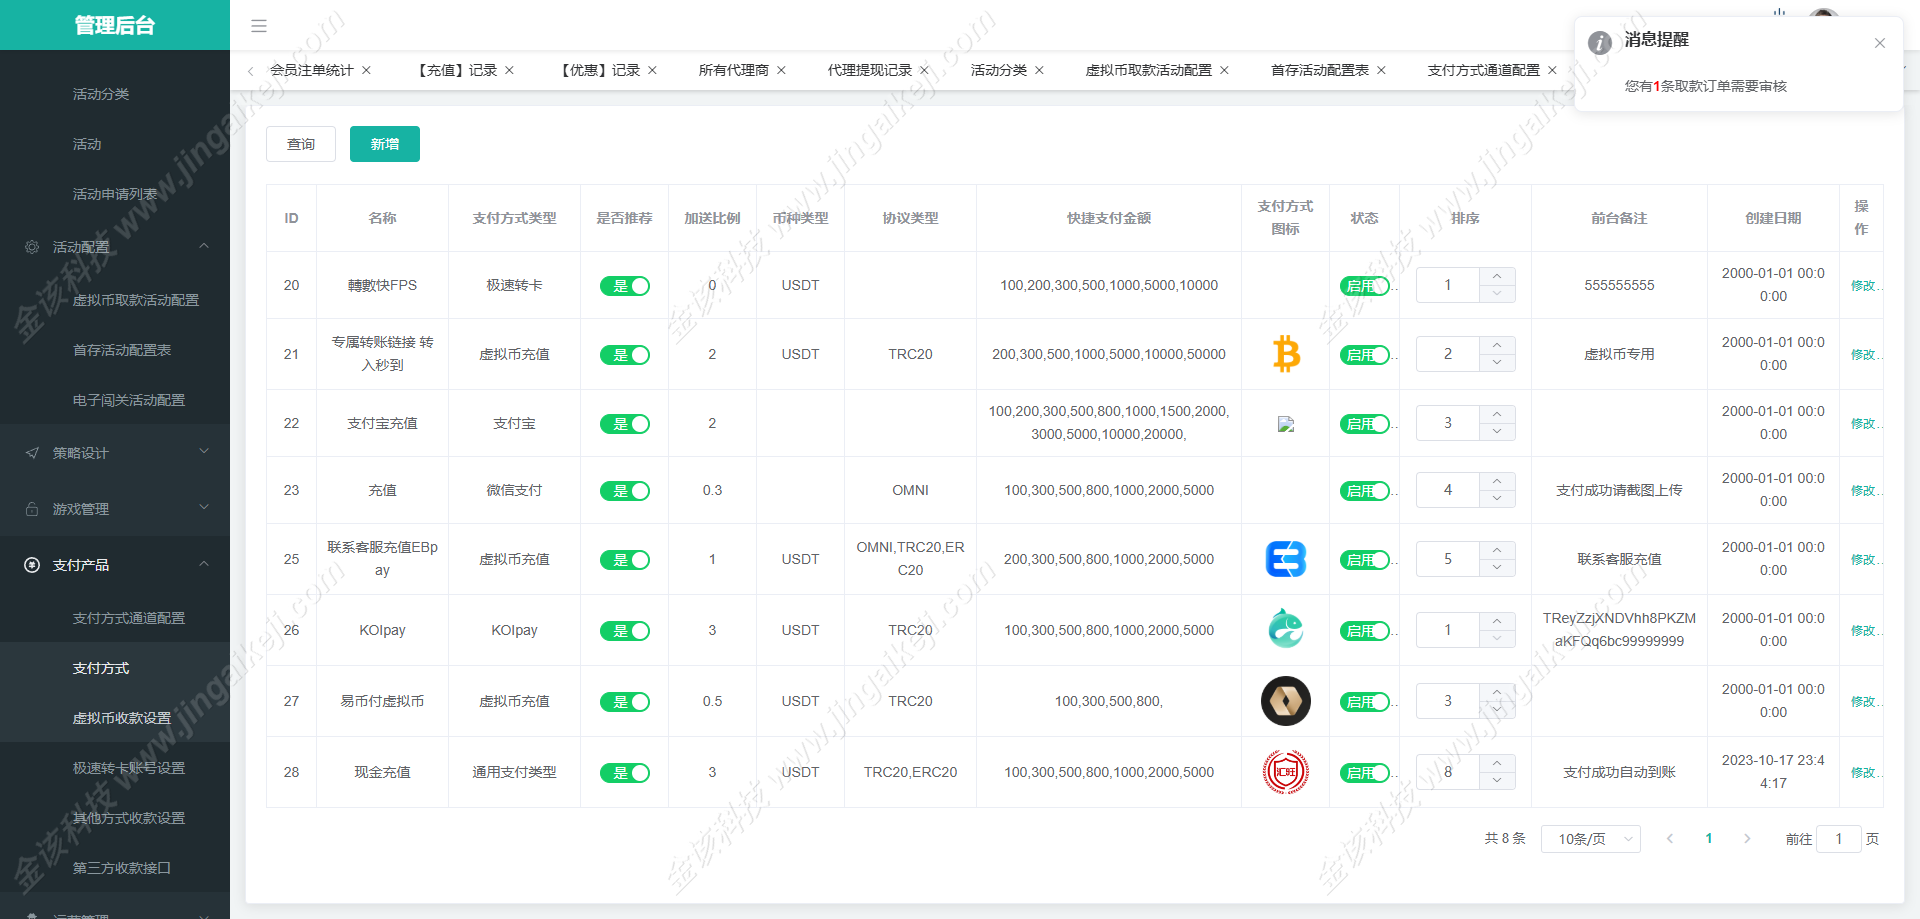The image size is (1920, 919).
Task: Open the 10条/页 page size dropdown
Action: pyautogui.click(x=1591, y=839)
